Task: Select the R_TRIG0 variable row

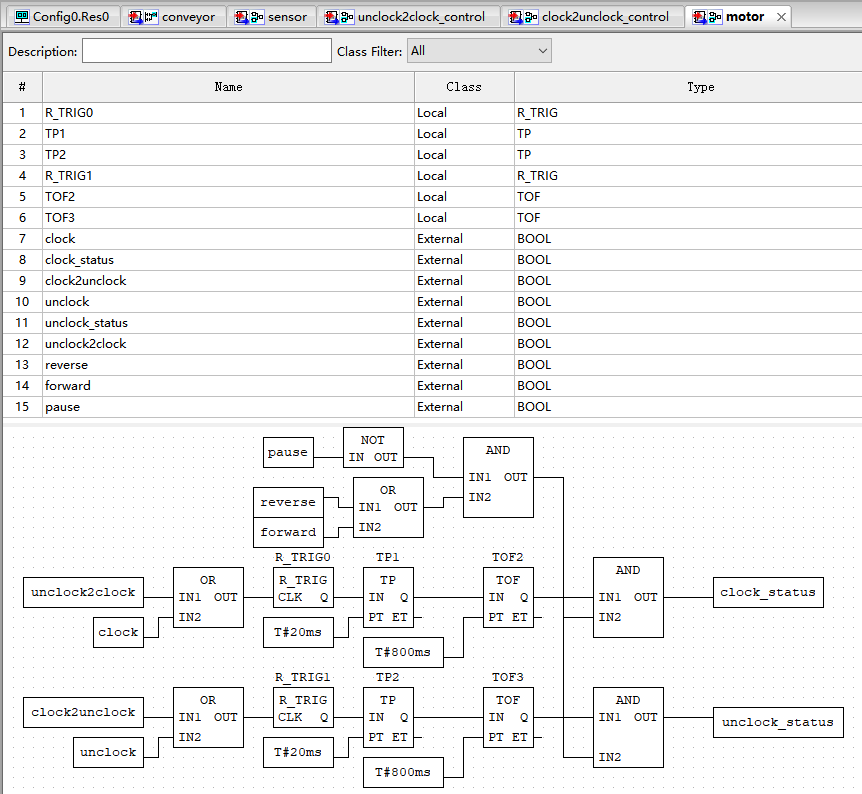Action: pos(432,113)
